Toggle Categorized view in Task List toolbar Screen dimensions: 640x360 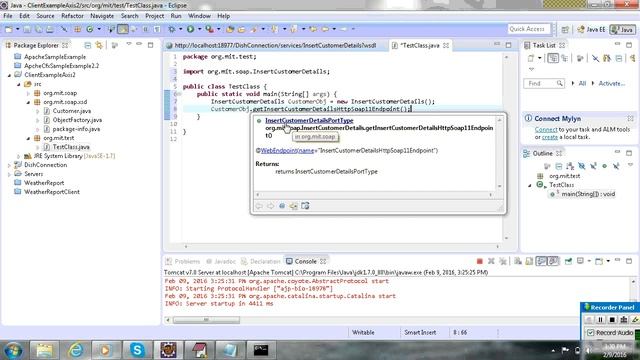pos(553,58)
